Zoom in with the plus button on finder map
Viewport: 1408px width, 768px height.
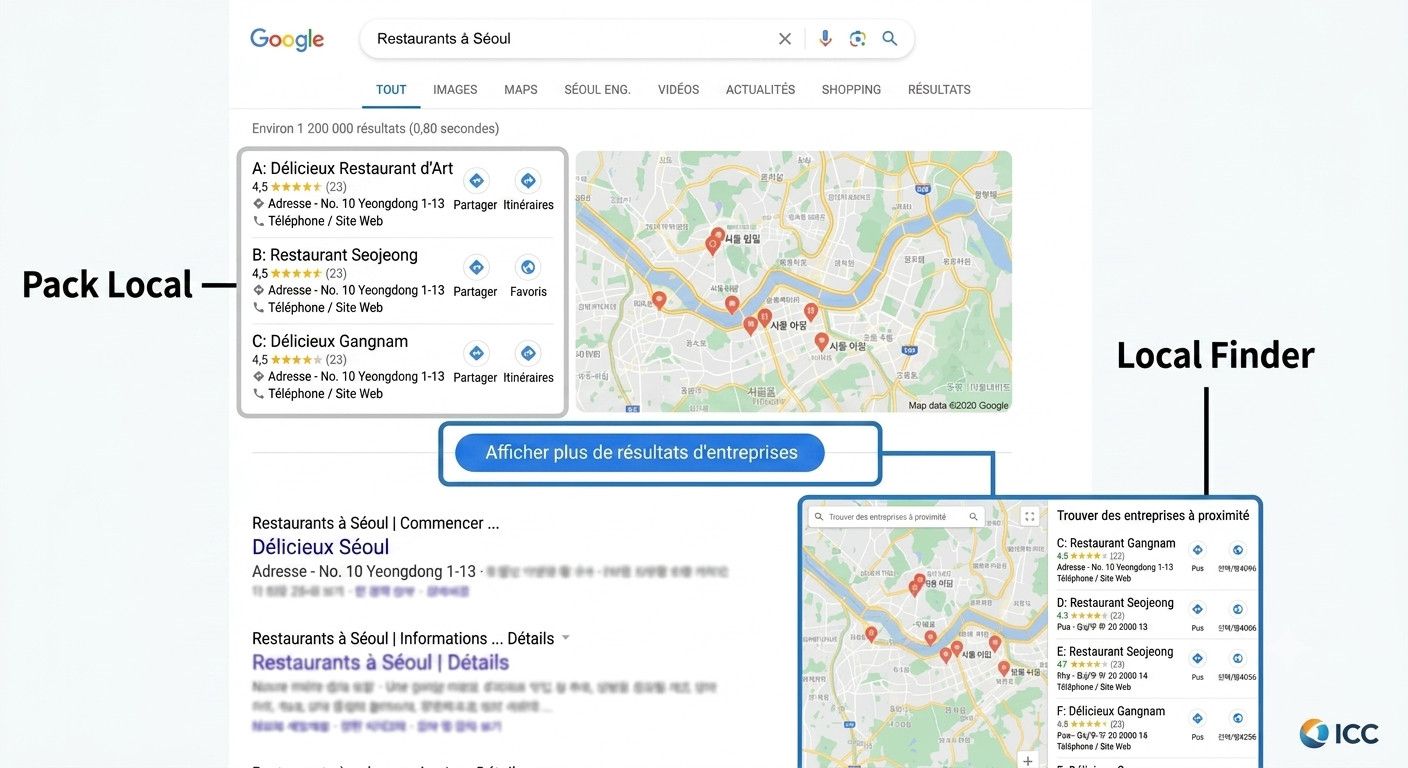pyautogui.click(x=1028, y=761)
